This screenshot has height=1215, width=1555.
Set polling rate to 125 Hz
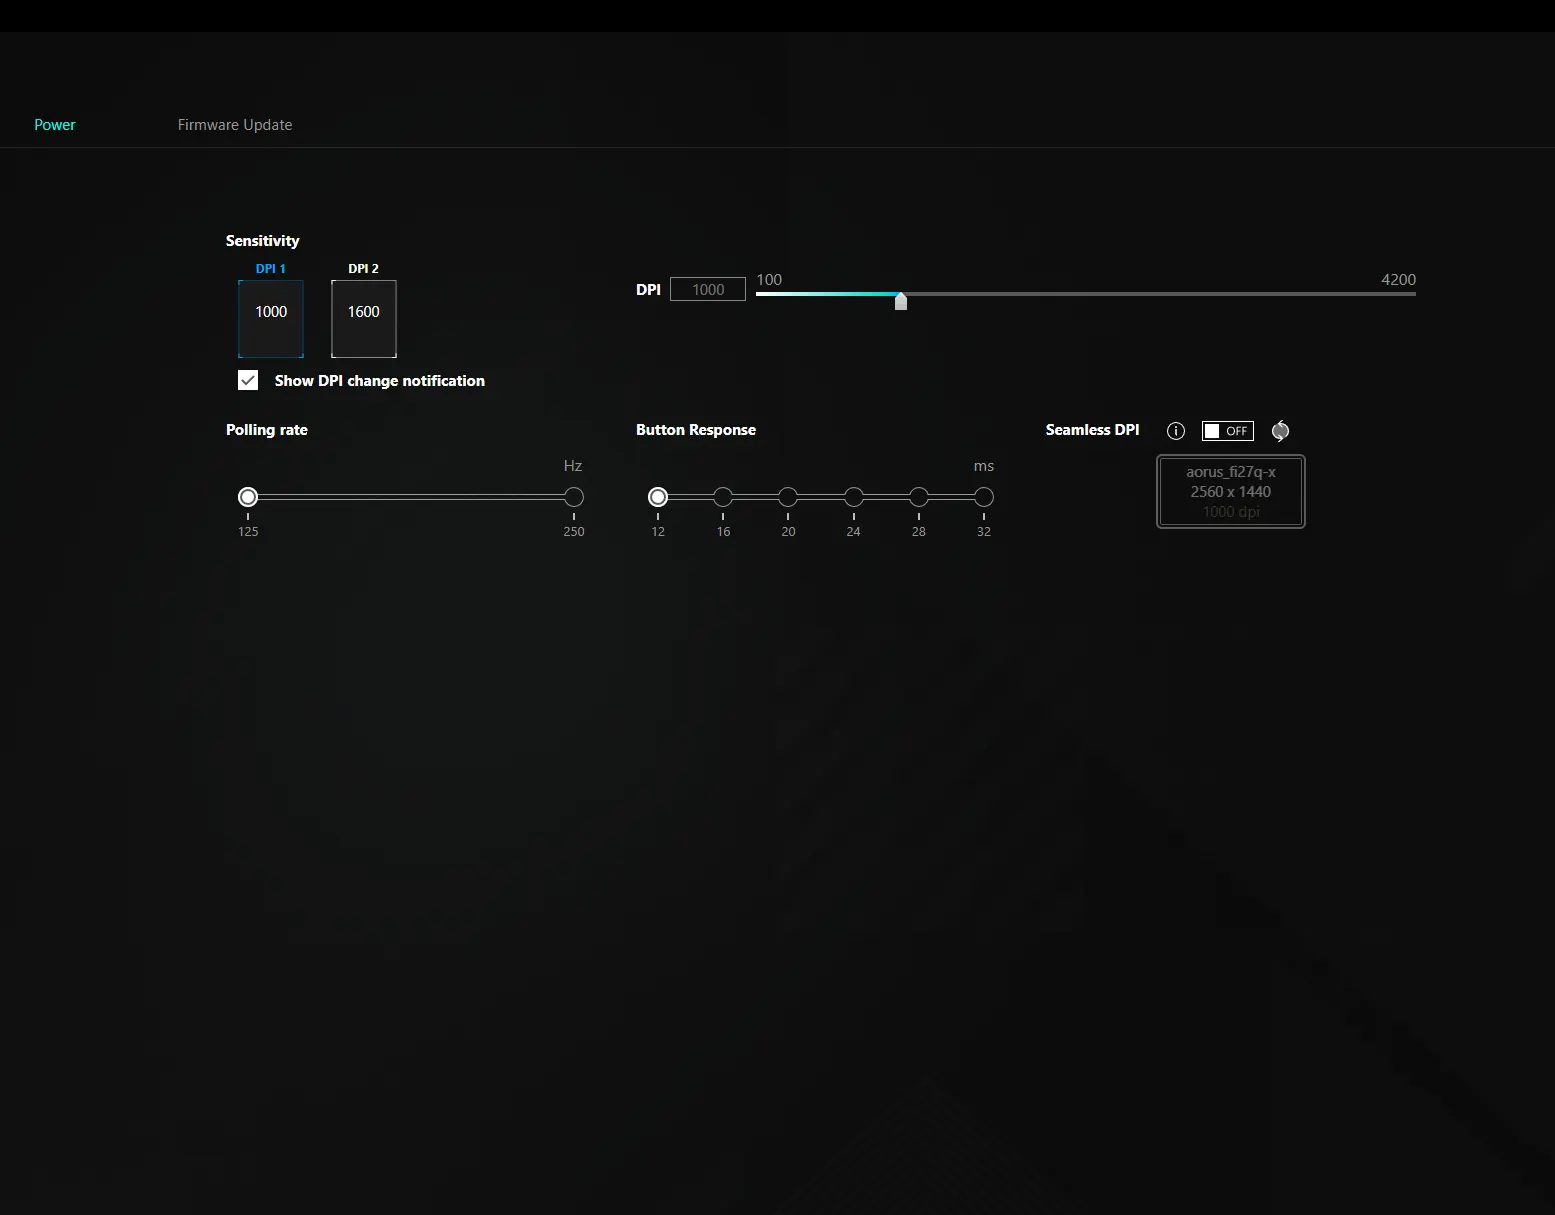point(248,497)
